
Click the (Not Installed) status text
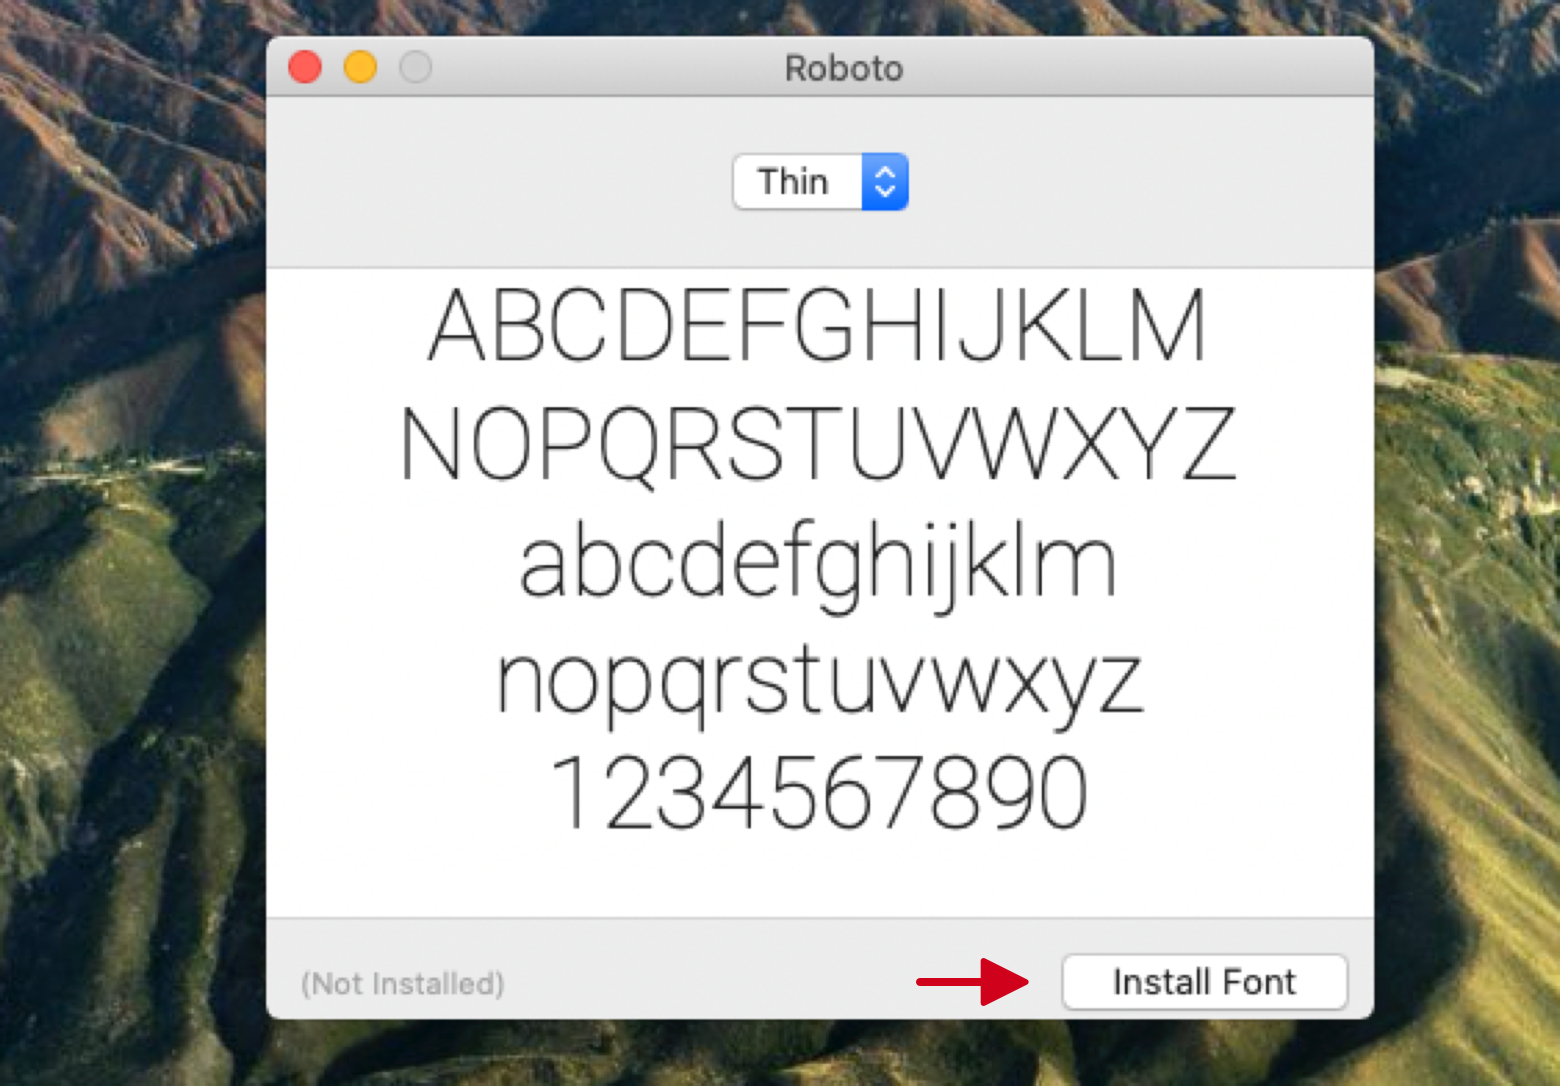coord(402,984)
